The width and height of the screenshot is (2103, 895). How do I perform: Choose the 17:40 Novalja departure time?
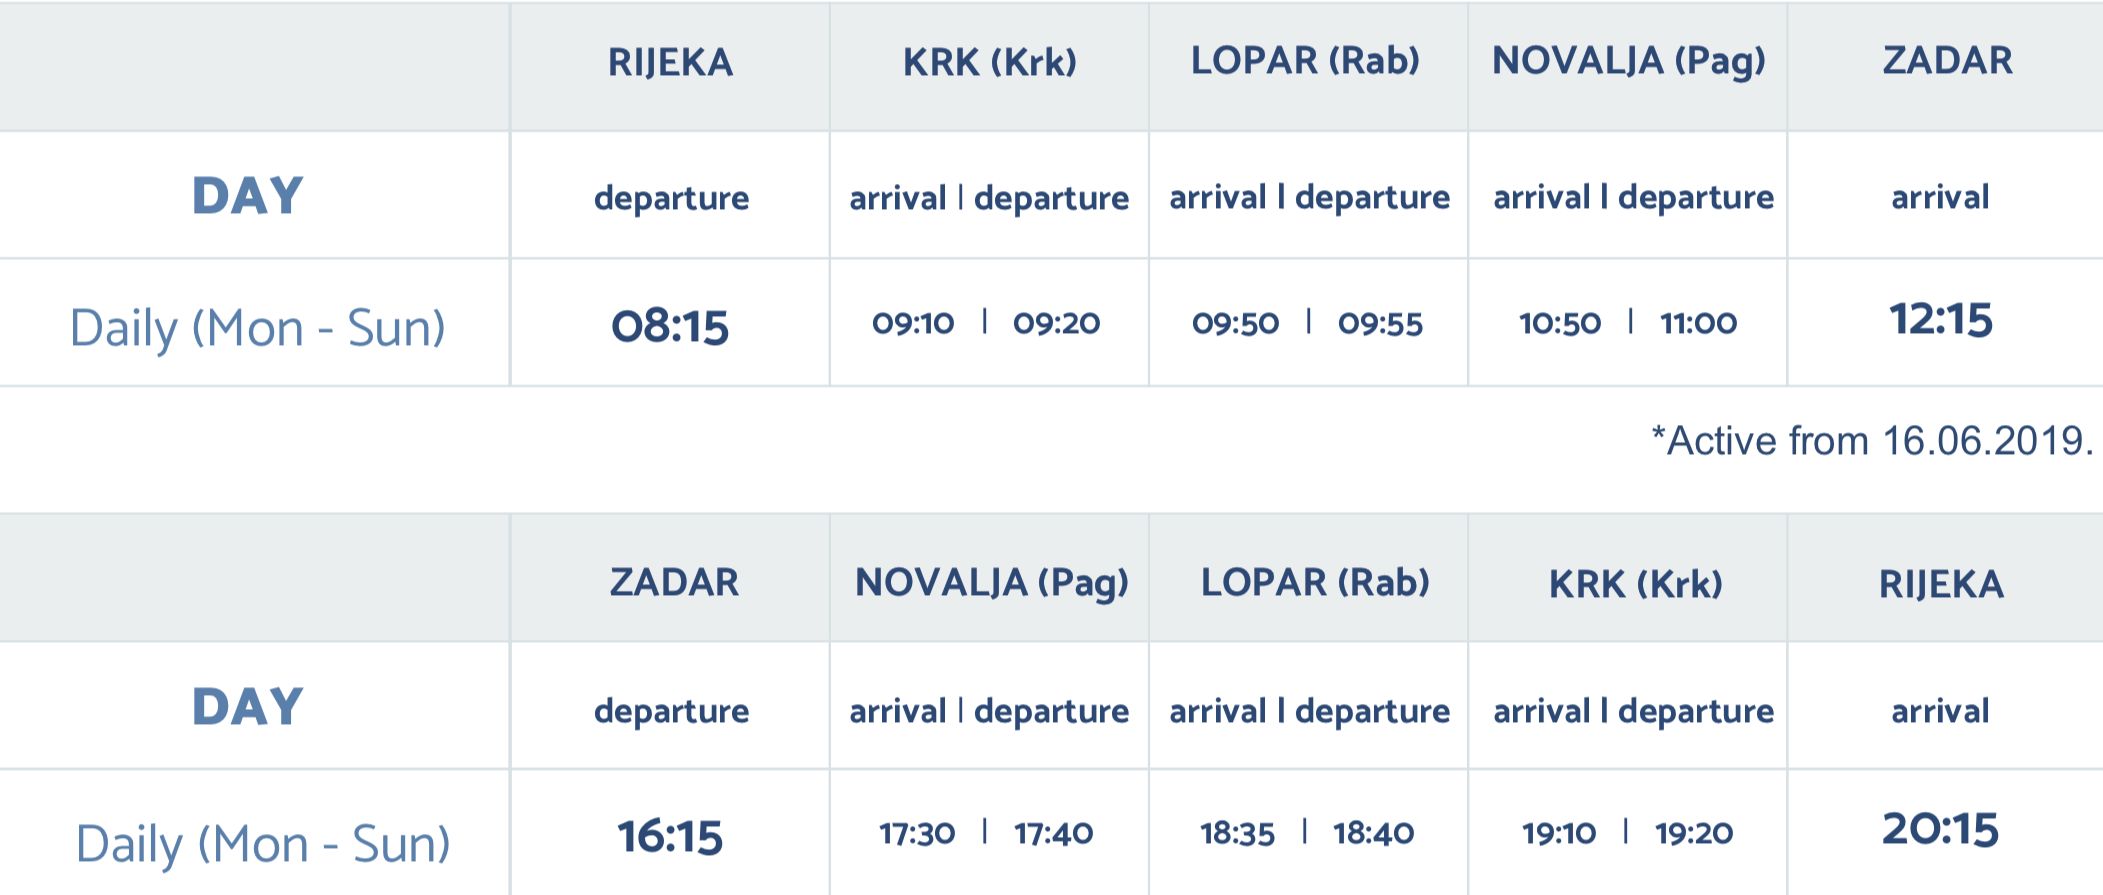(1053, 833)
